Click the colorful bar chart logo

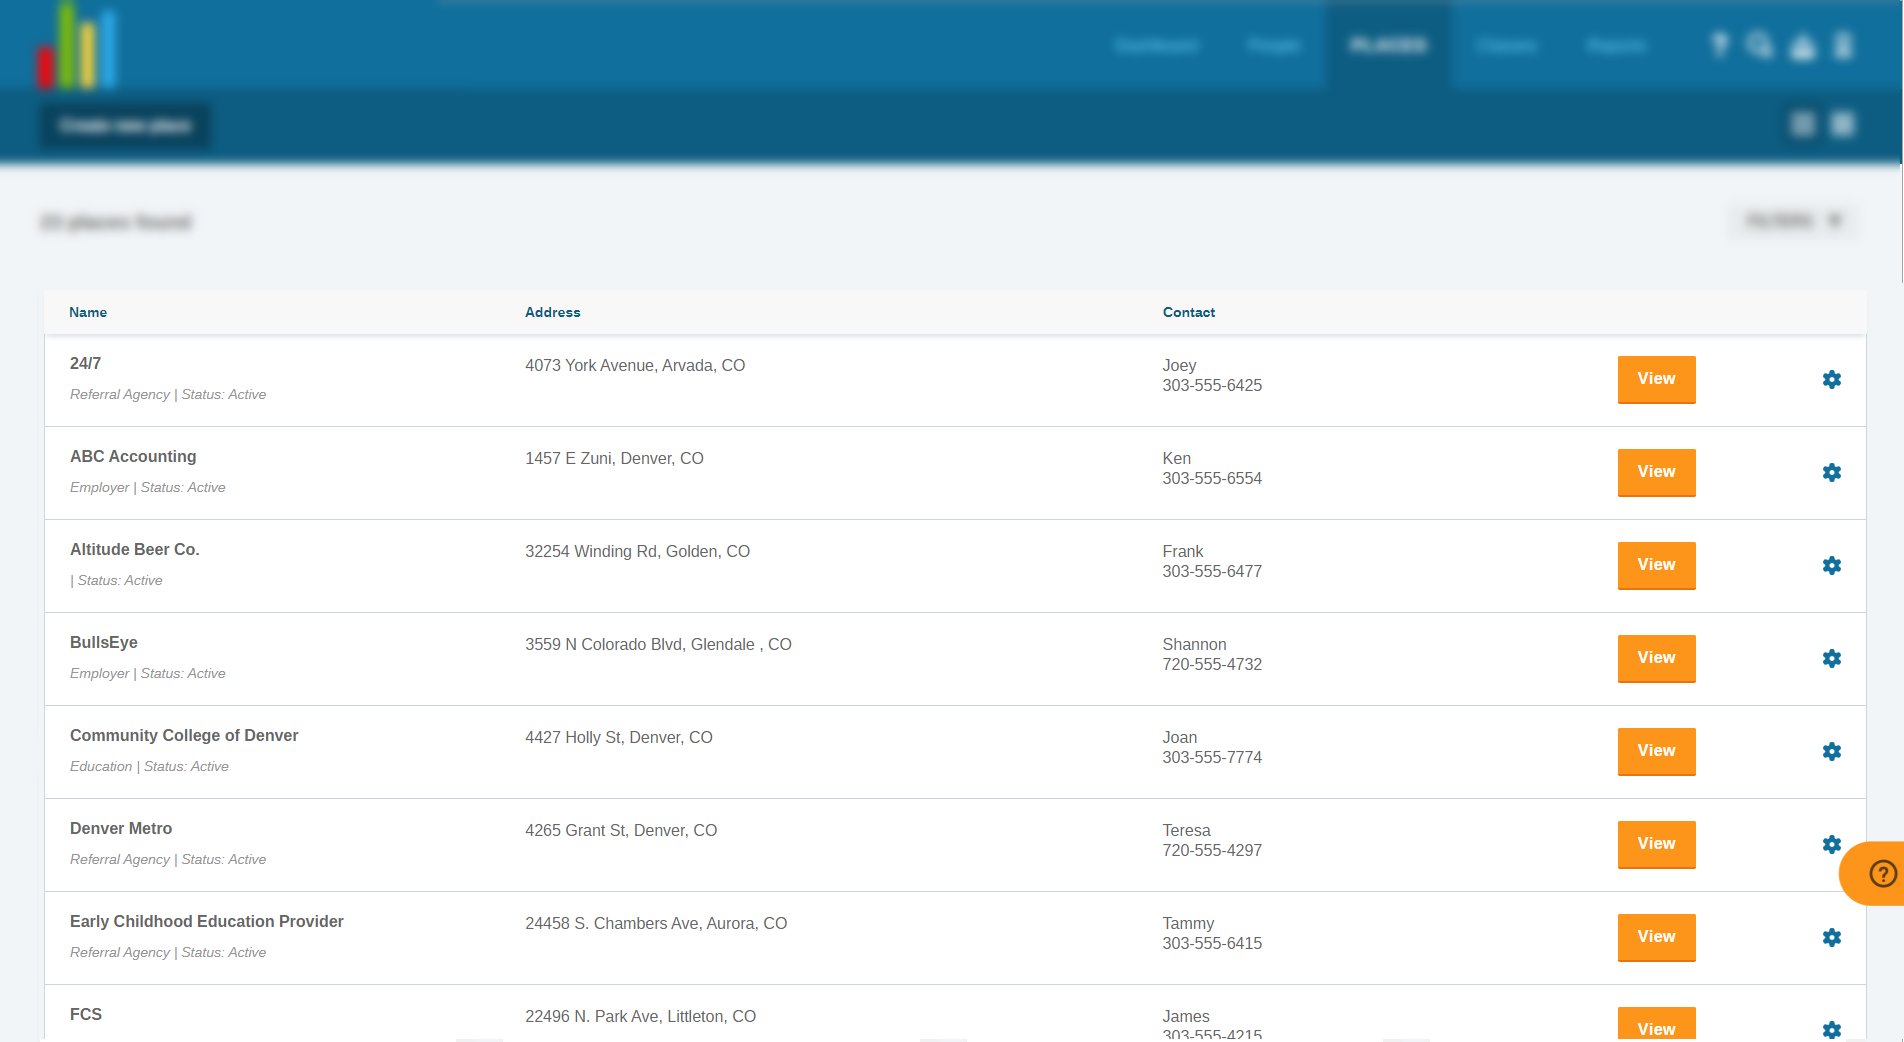tap(77, 45)
